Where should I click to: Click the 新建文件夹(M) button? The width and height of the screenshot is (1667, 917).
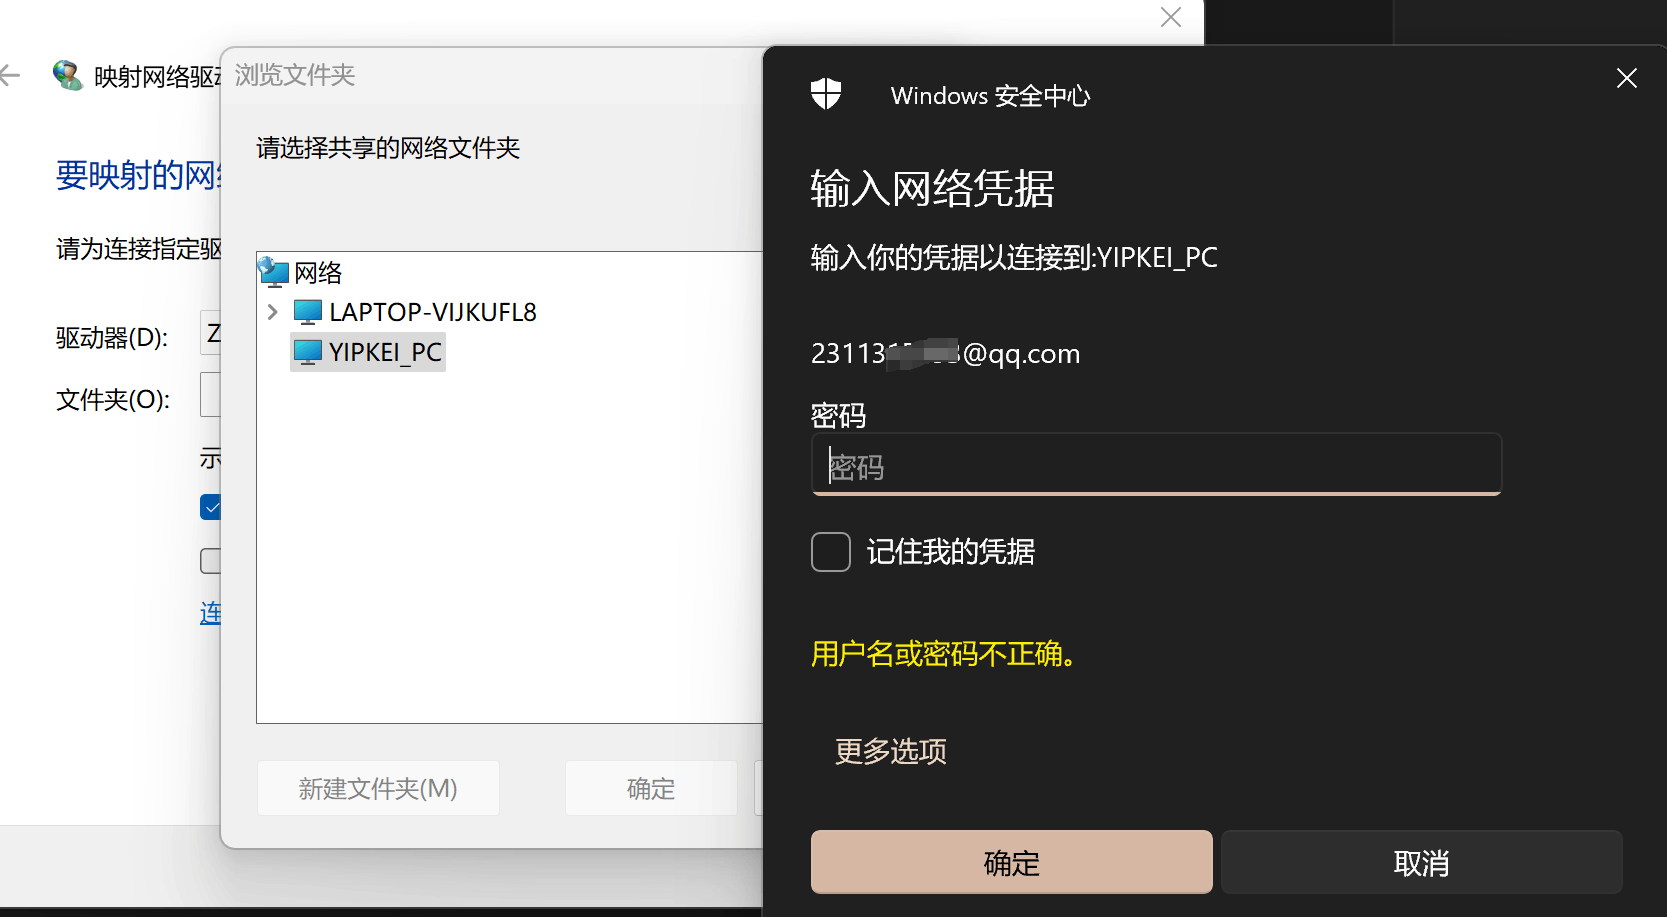click(378, 788)
